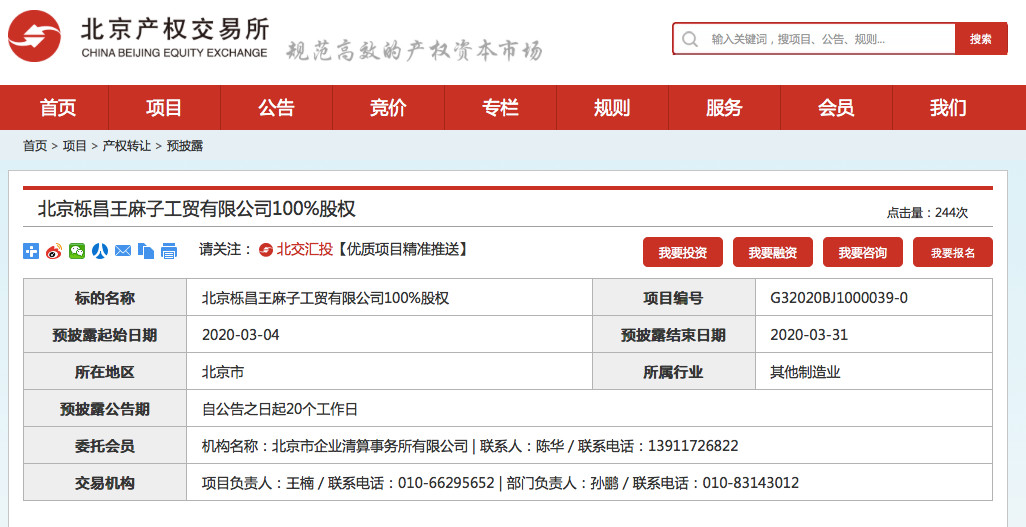
Task: Click the 【优质项目精准推送】 text
Action: point(403,249)
